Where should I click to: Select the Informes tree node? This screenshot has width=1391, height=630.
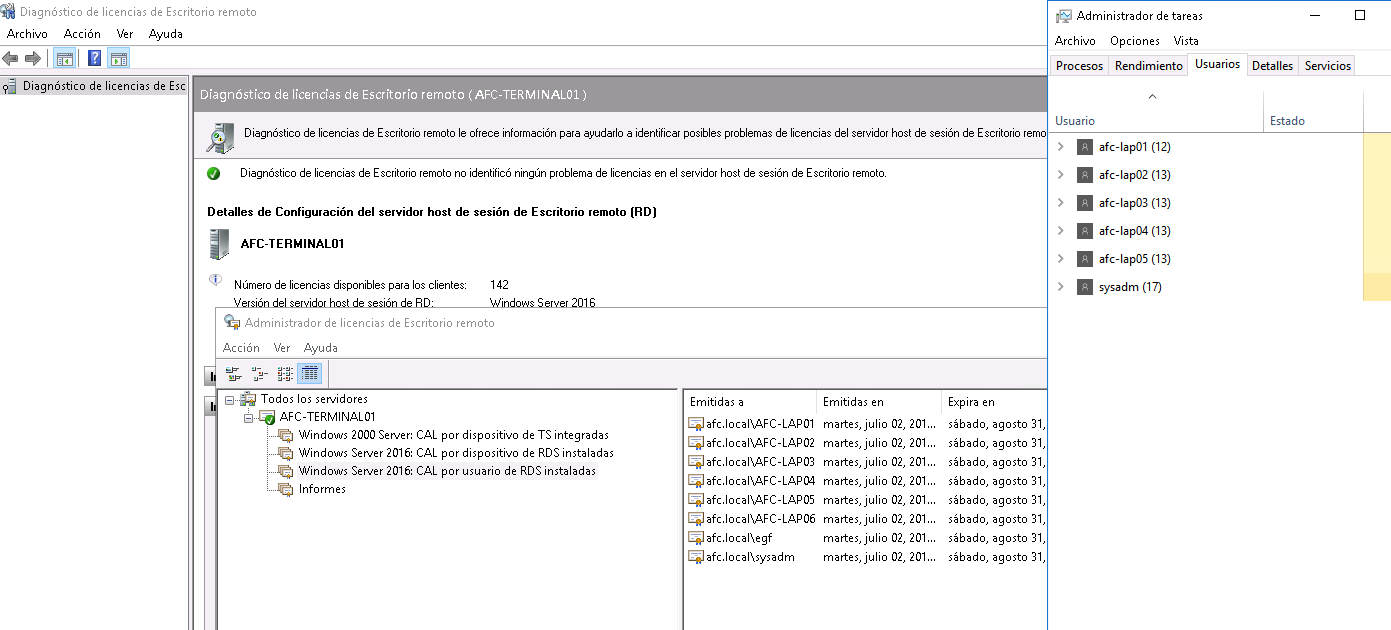click(322, 489)
